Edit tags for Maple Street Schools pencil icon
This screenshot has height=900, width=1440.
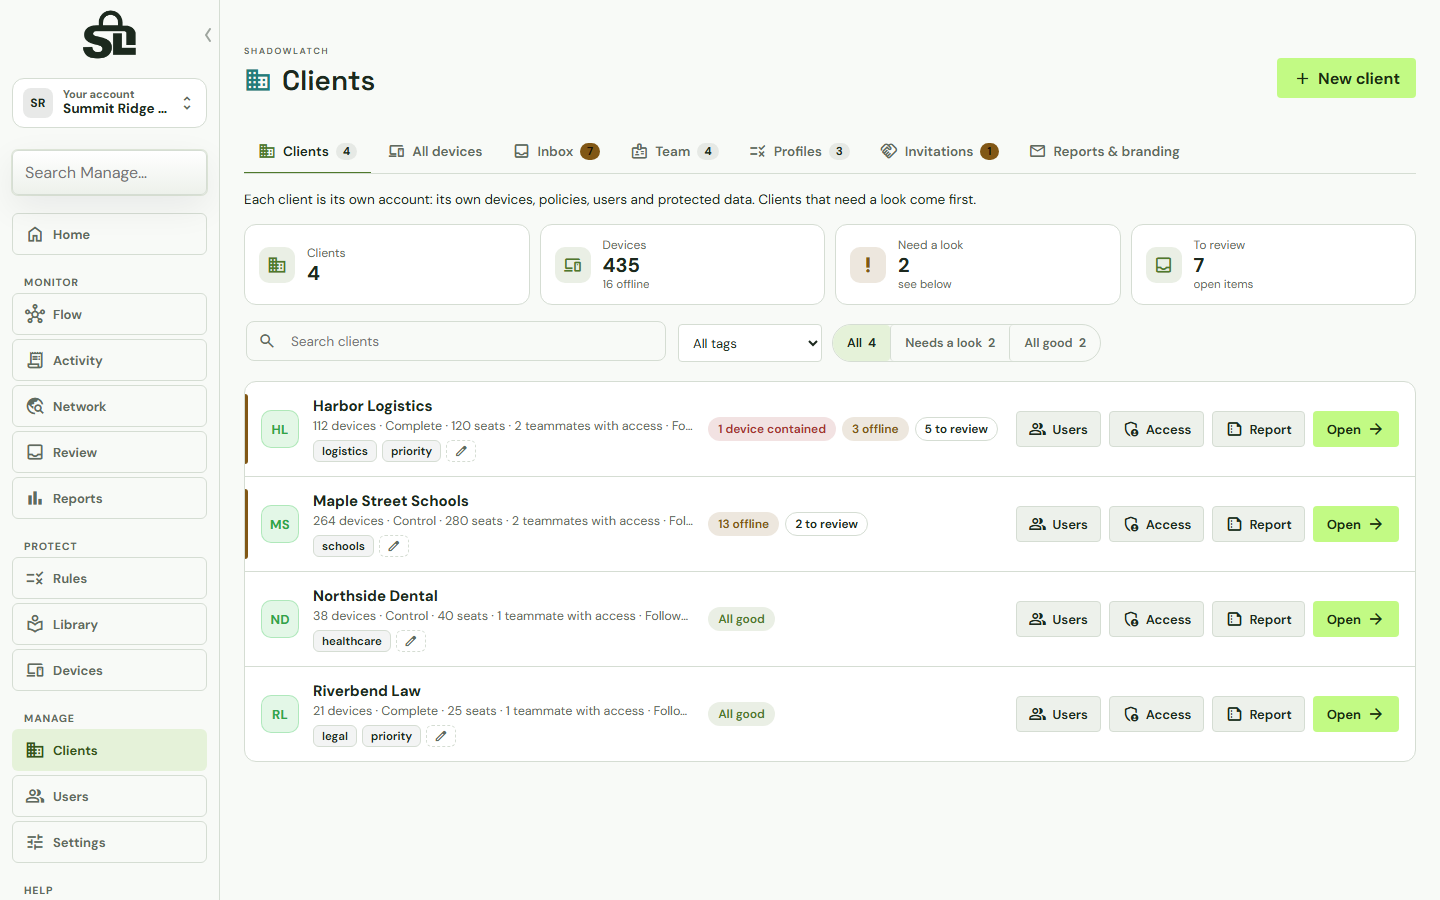point(394,546)
